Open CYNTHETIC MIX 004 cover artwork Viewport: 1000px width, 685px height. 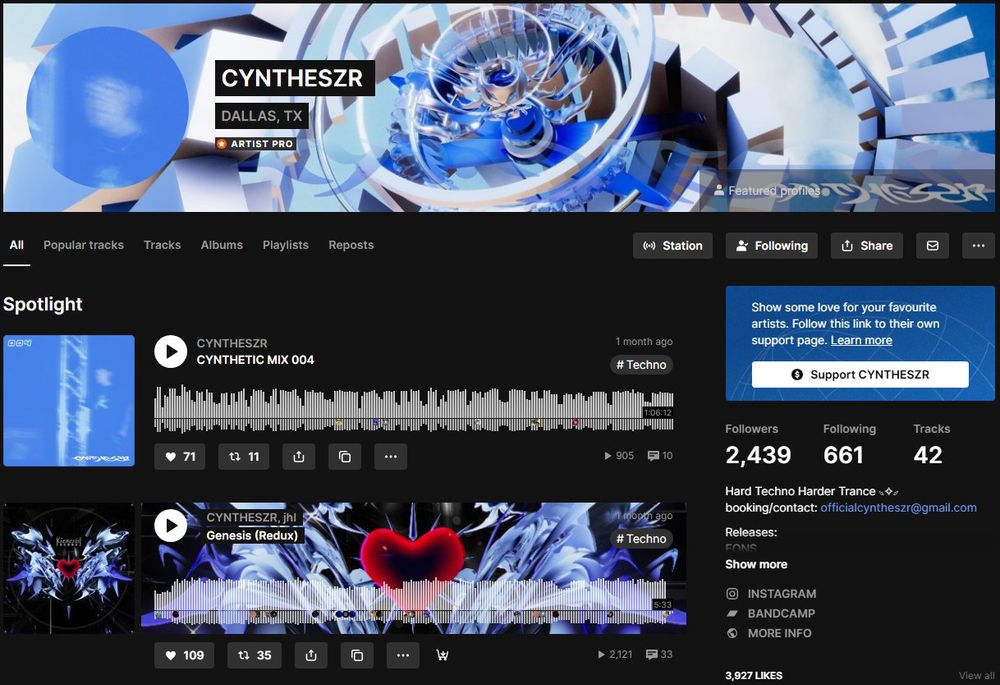[69, 401]
